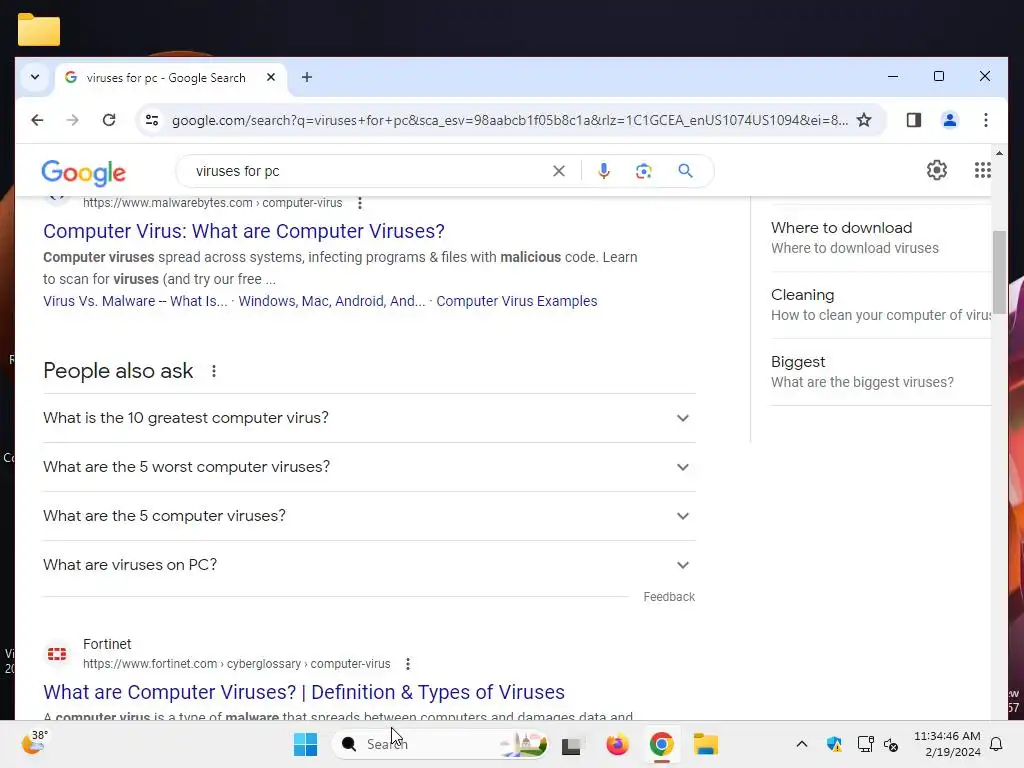Open the taskbar clock and date
1024x768 pixels.
click(x=947, y=744)
